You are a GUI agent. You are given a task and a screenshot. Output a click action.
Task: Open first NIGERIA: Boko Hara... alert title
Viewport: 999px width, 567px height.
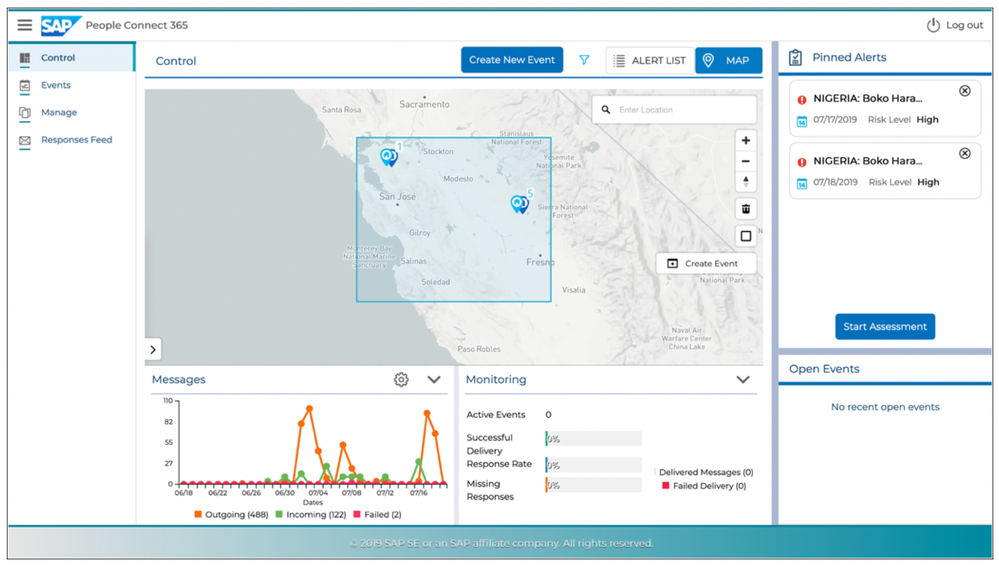coord(867,99)
